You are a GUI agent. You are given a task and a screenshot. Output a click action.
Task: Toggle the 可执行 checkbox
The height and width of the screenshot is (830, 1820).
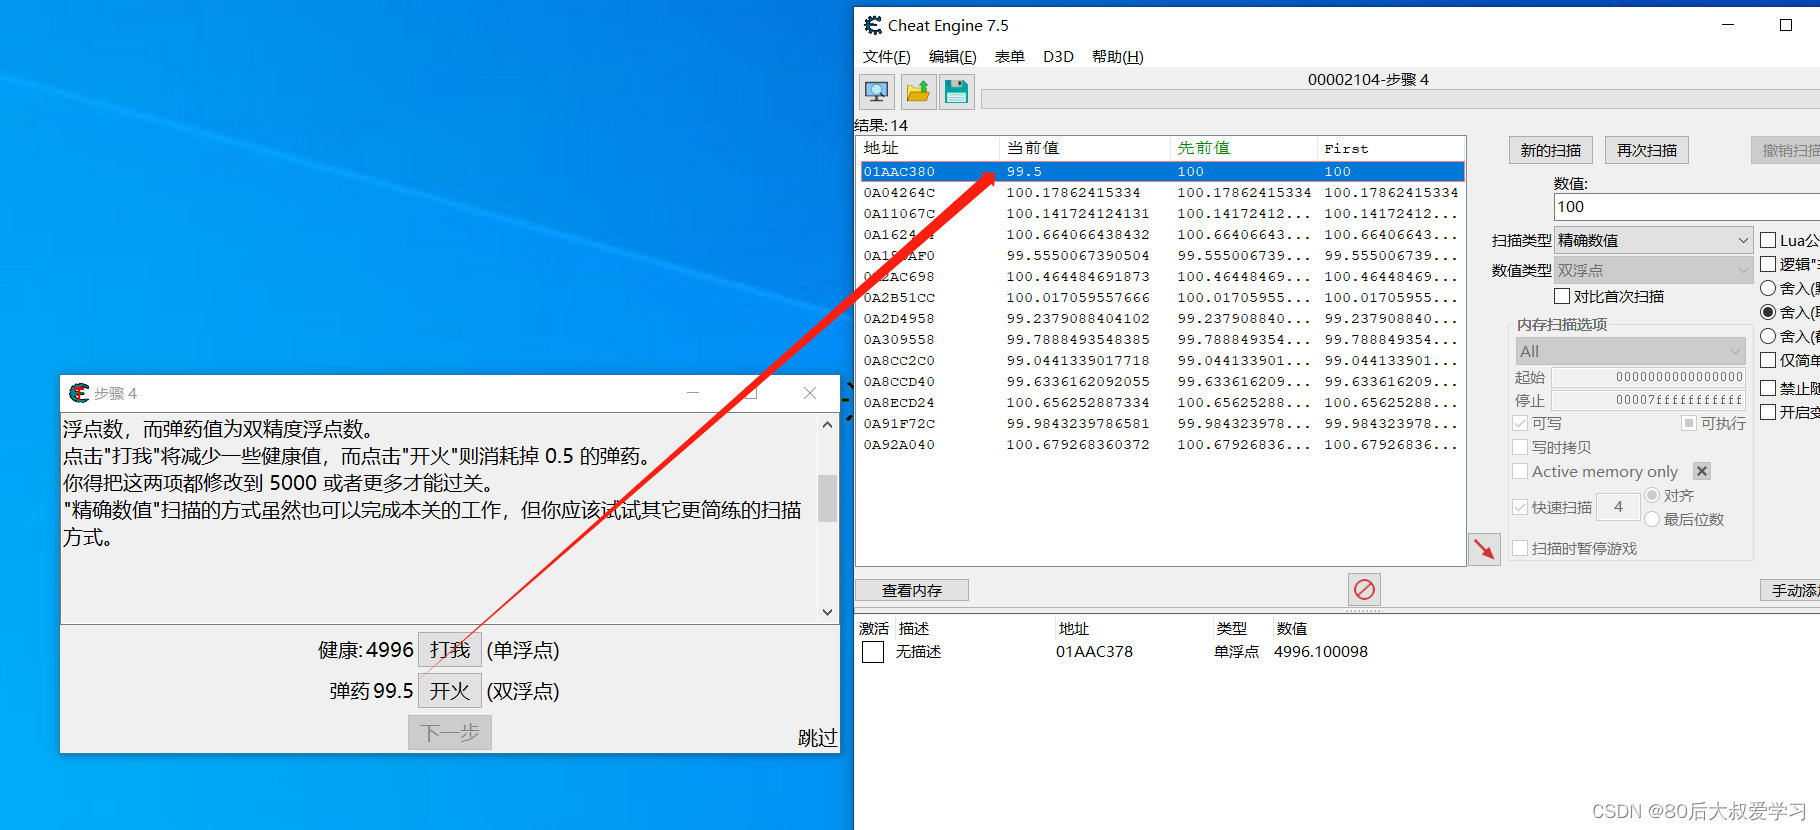click(1689, 423)
